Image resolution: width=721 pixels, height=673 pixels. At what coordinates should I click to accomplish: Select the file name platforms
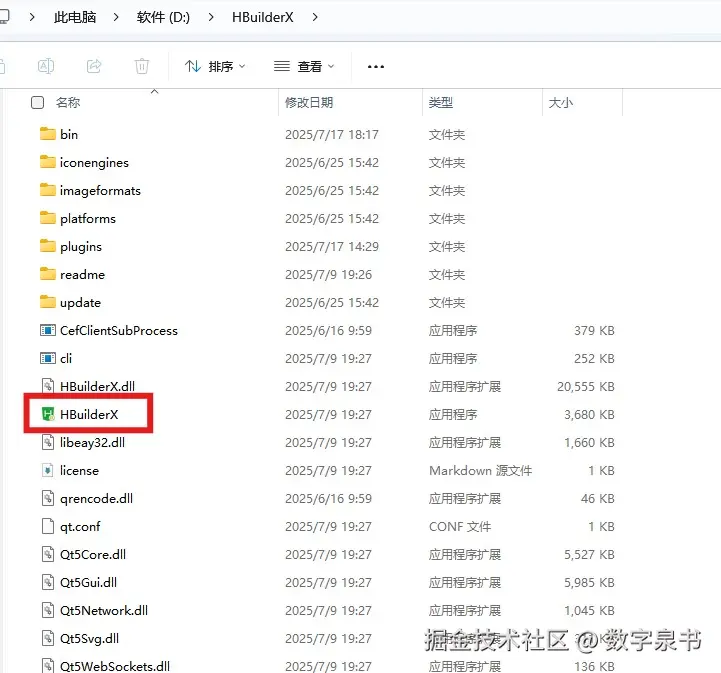[88, 219]
